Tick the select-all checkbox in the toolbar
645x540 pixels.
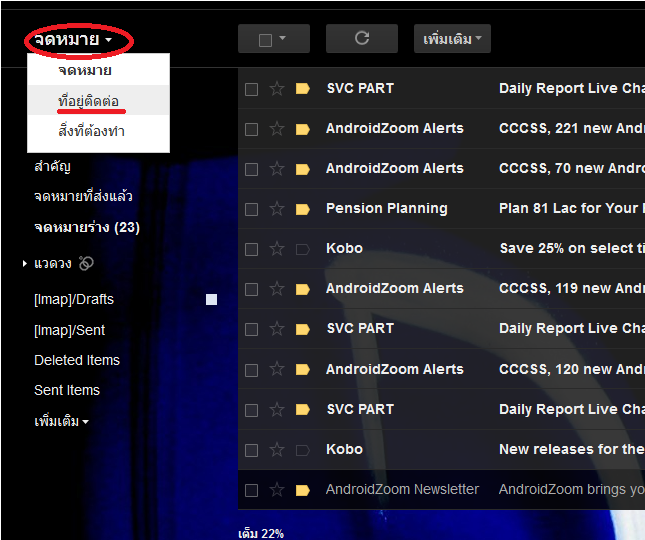tap(265, 40)
